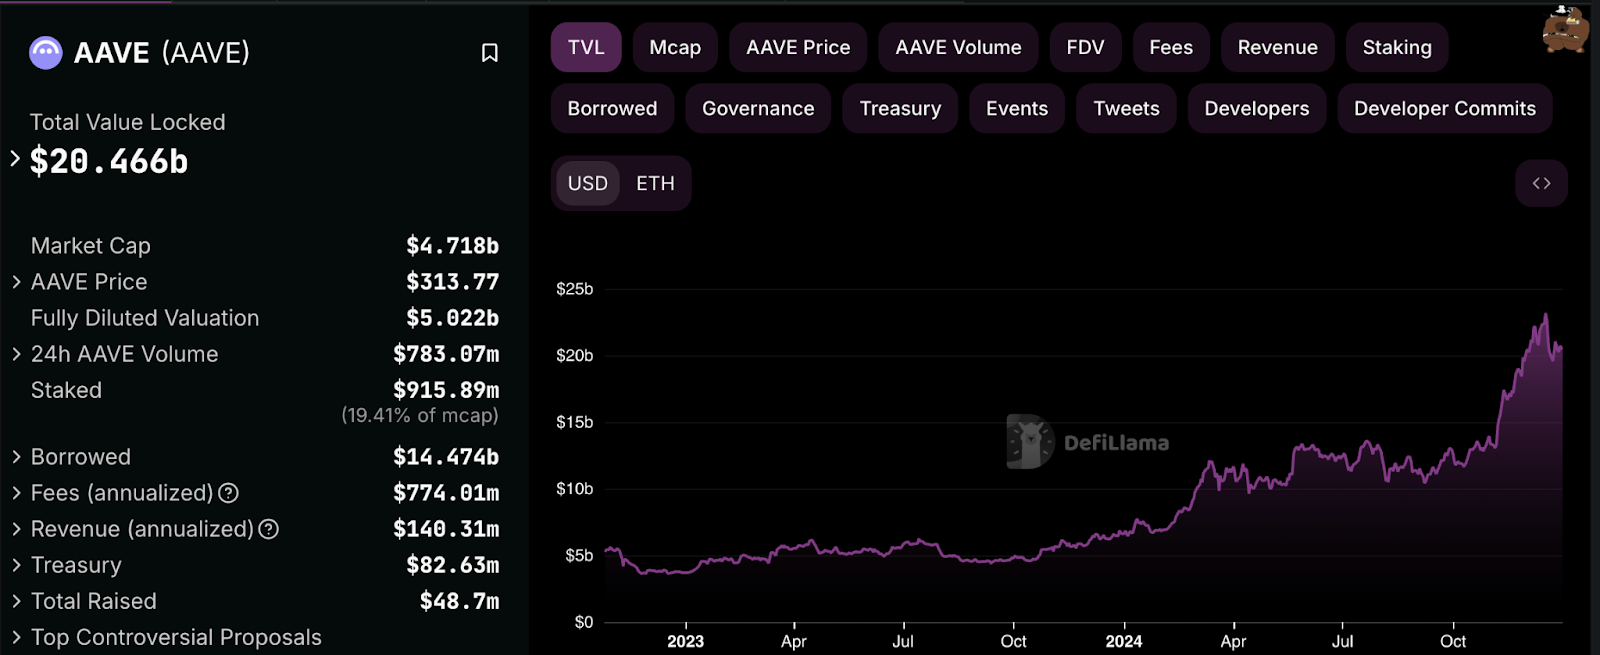Click the $313.77 price value
The width and height of the screenshot is (1600, 655).
click(x=452, y=282)
